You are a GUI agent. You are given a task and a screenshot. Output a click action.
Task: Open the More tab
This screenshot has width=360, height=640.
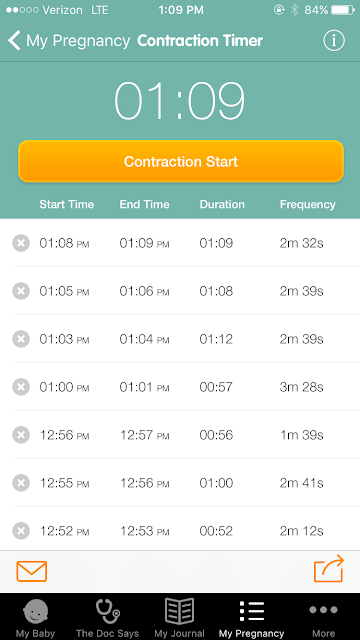[324, 618]
